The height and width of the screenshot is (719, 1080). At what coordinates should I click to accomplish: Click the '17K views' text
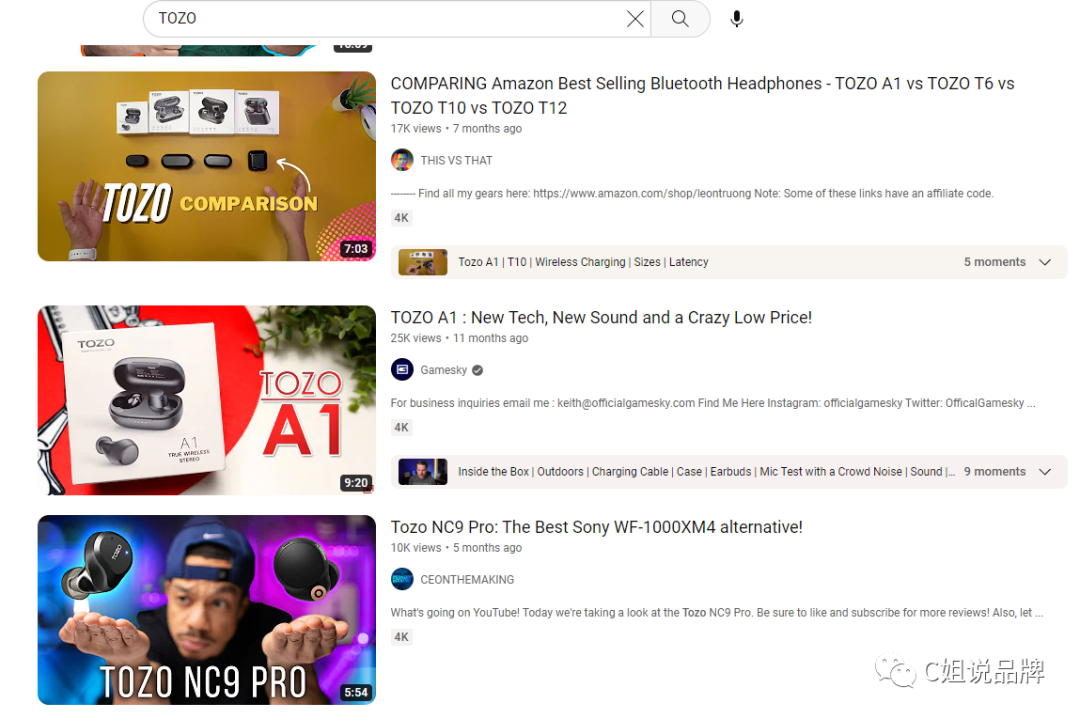click(x=416, y=129)
